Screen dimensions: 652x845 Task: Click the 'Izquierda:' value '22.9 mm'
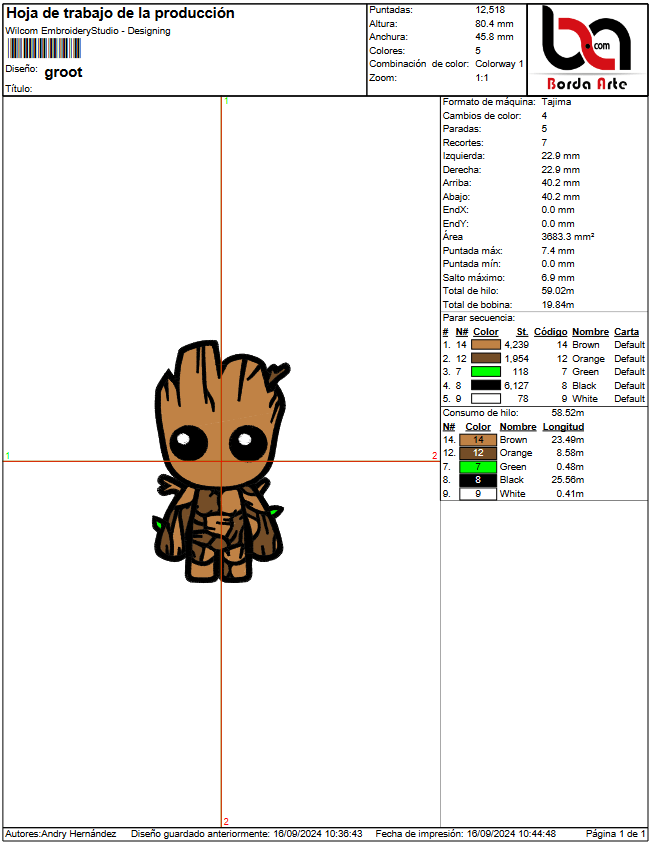(x=560, y=156)
